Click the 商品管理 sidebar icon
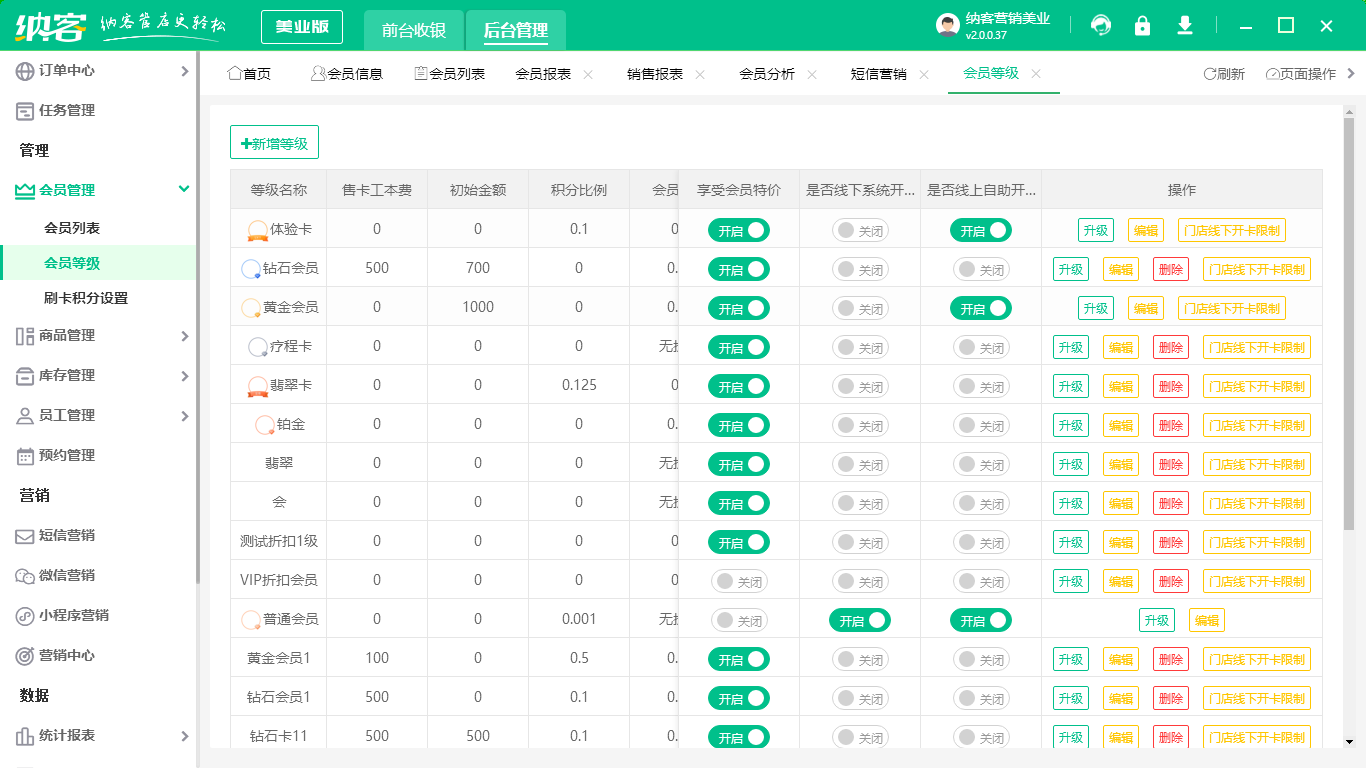The width and height of the screenshot is (1366, 768). [25, 336]
